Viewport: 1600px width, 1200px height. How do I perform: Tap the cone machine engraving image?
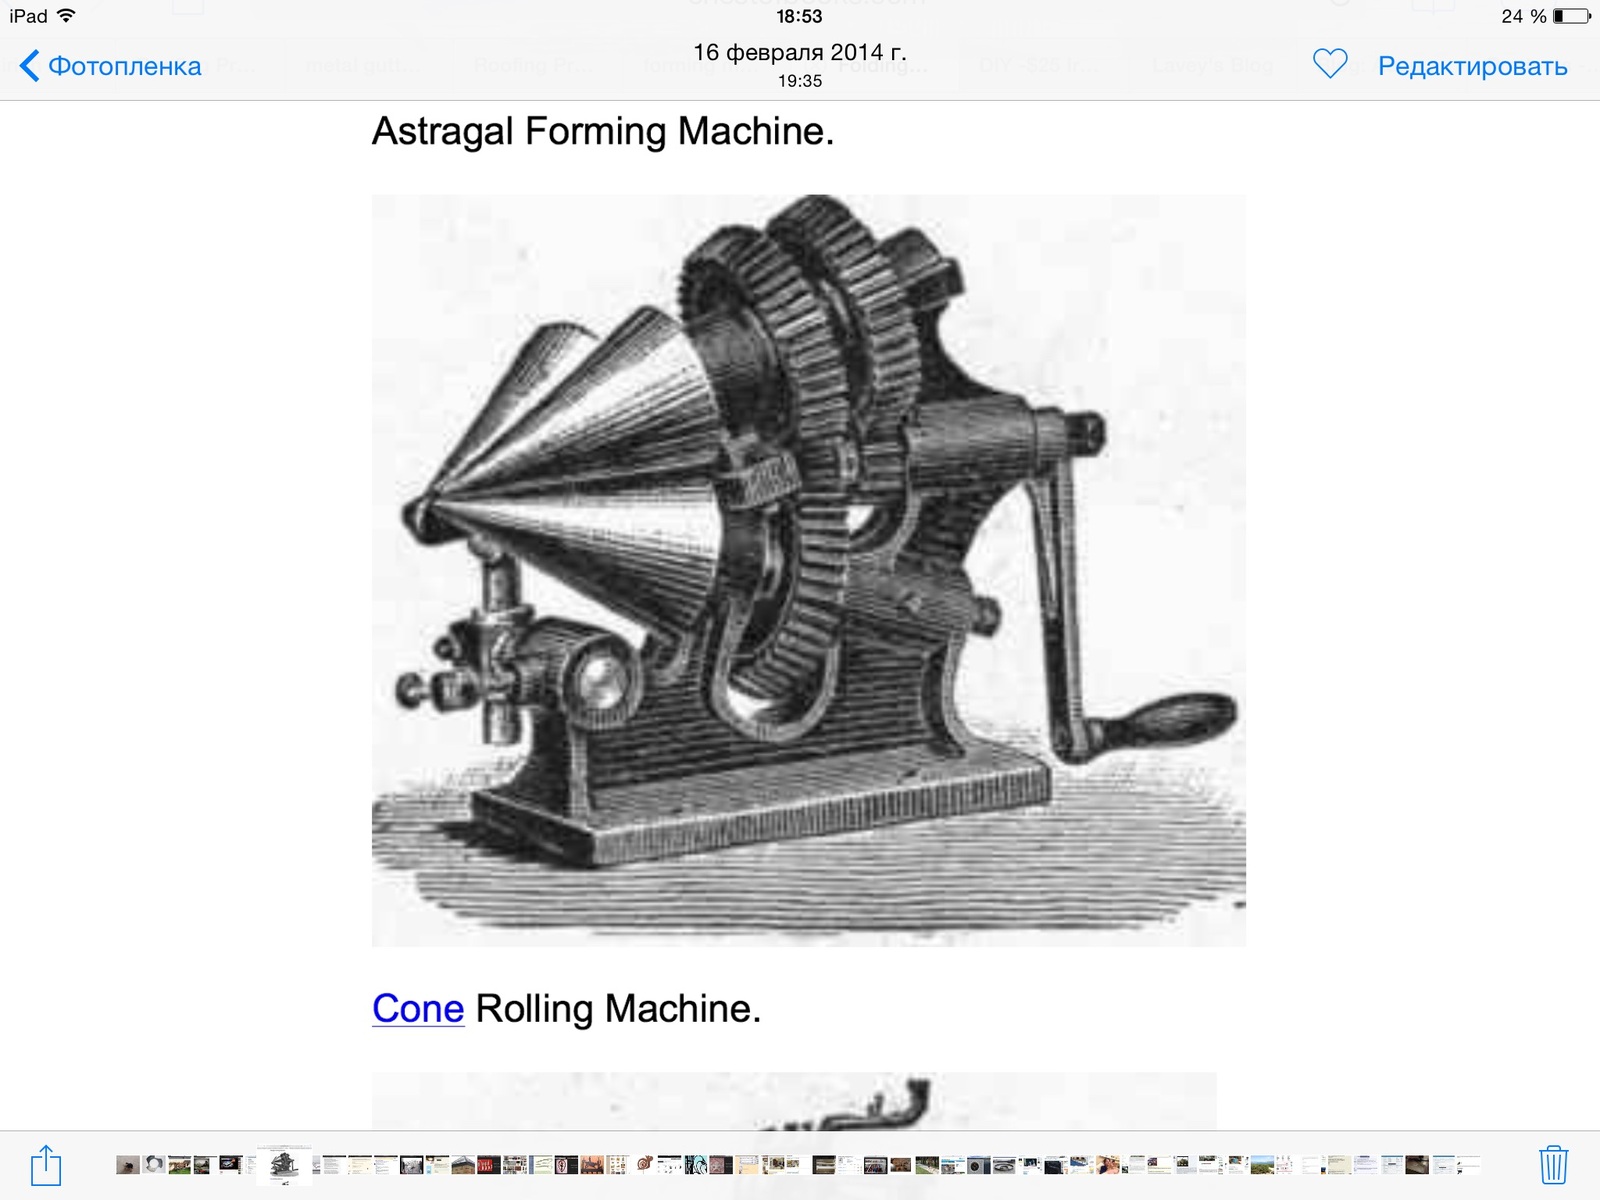(x=808, y=570)
